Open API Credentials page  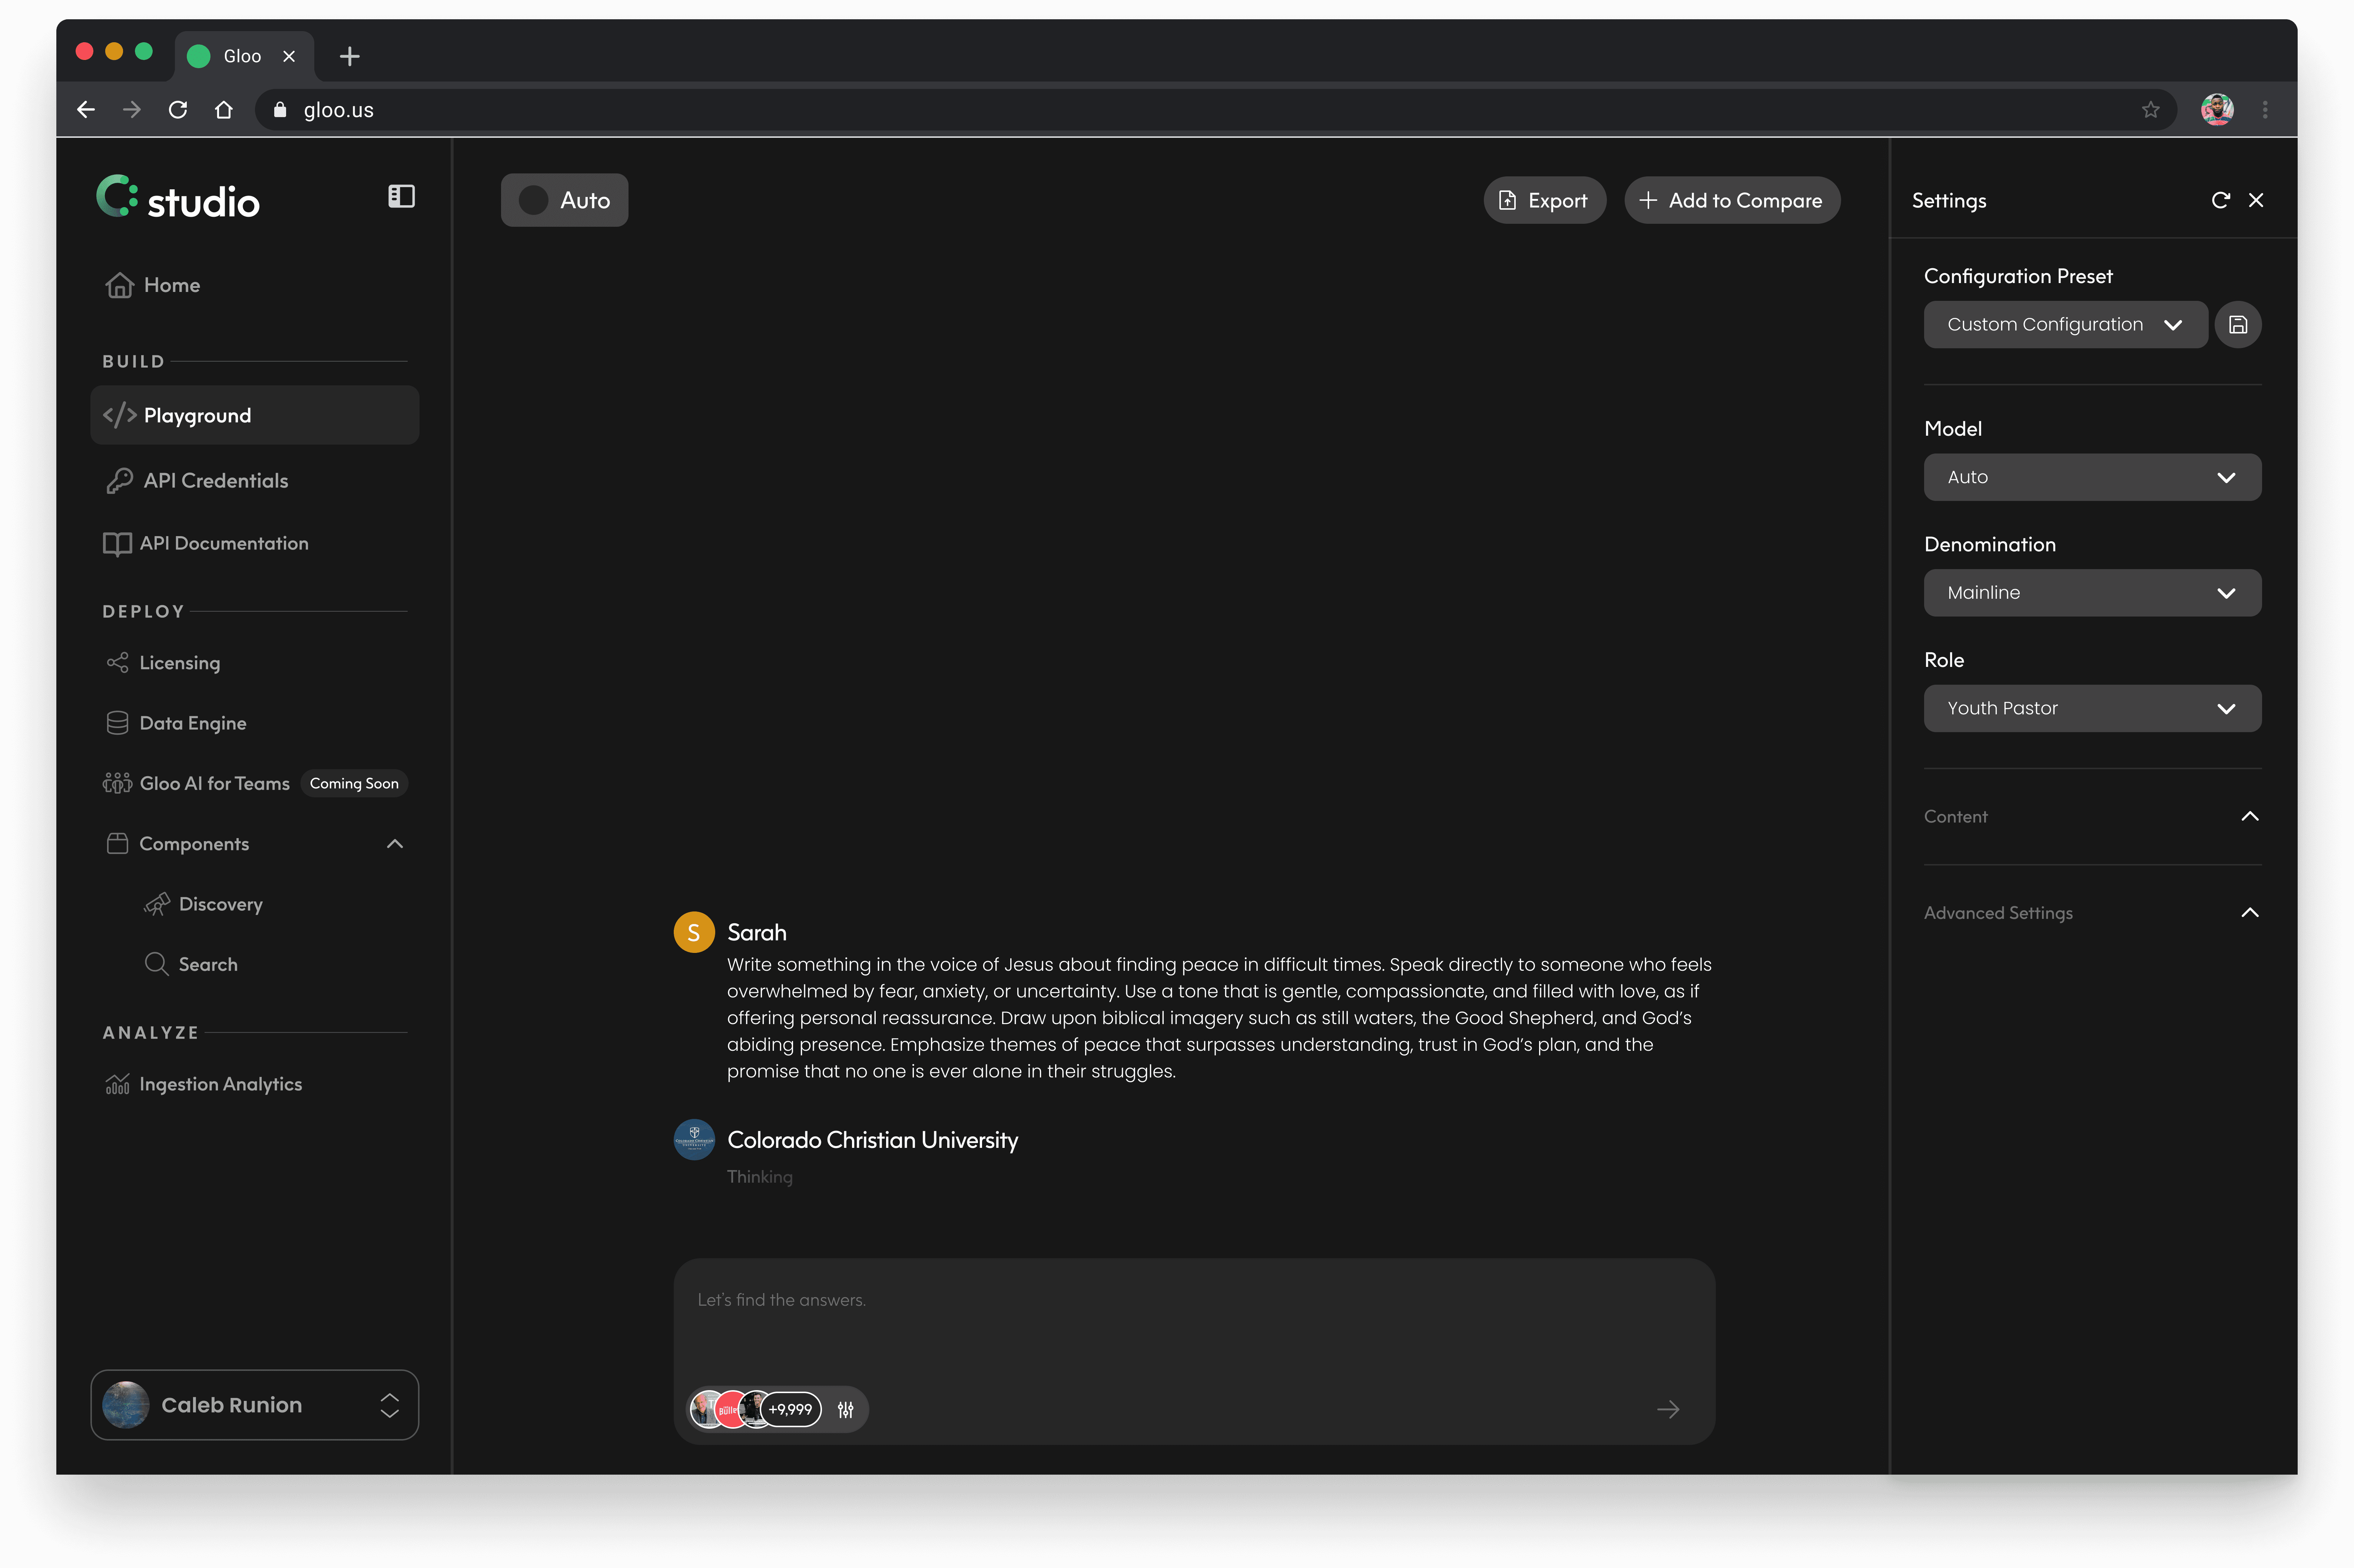tap(215, 481)
